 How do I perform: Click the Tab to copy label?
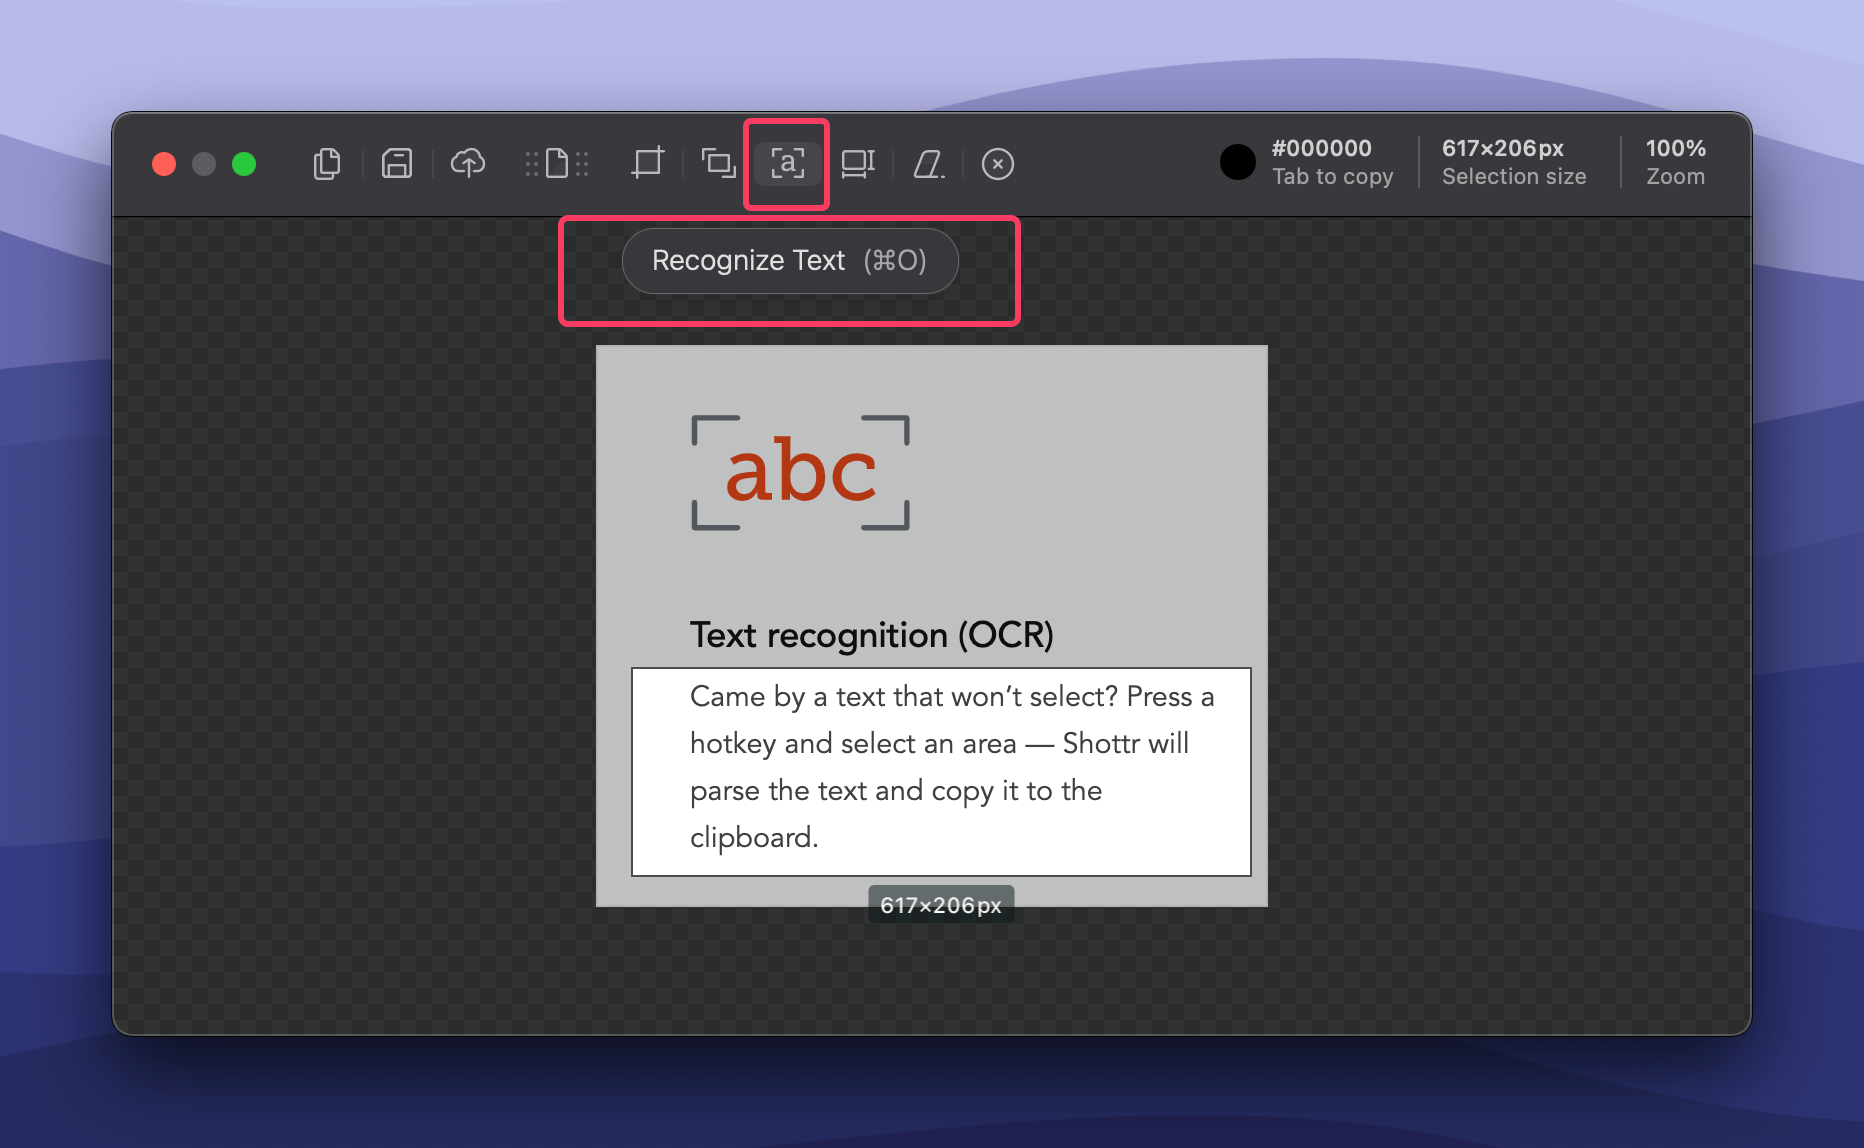1332,177
